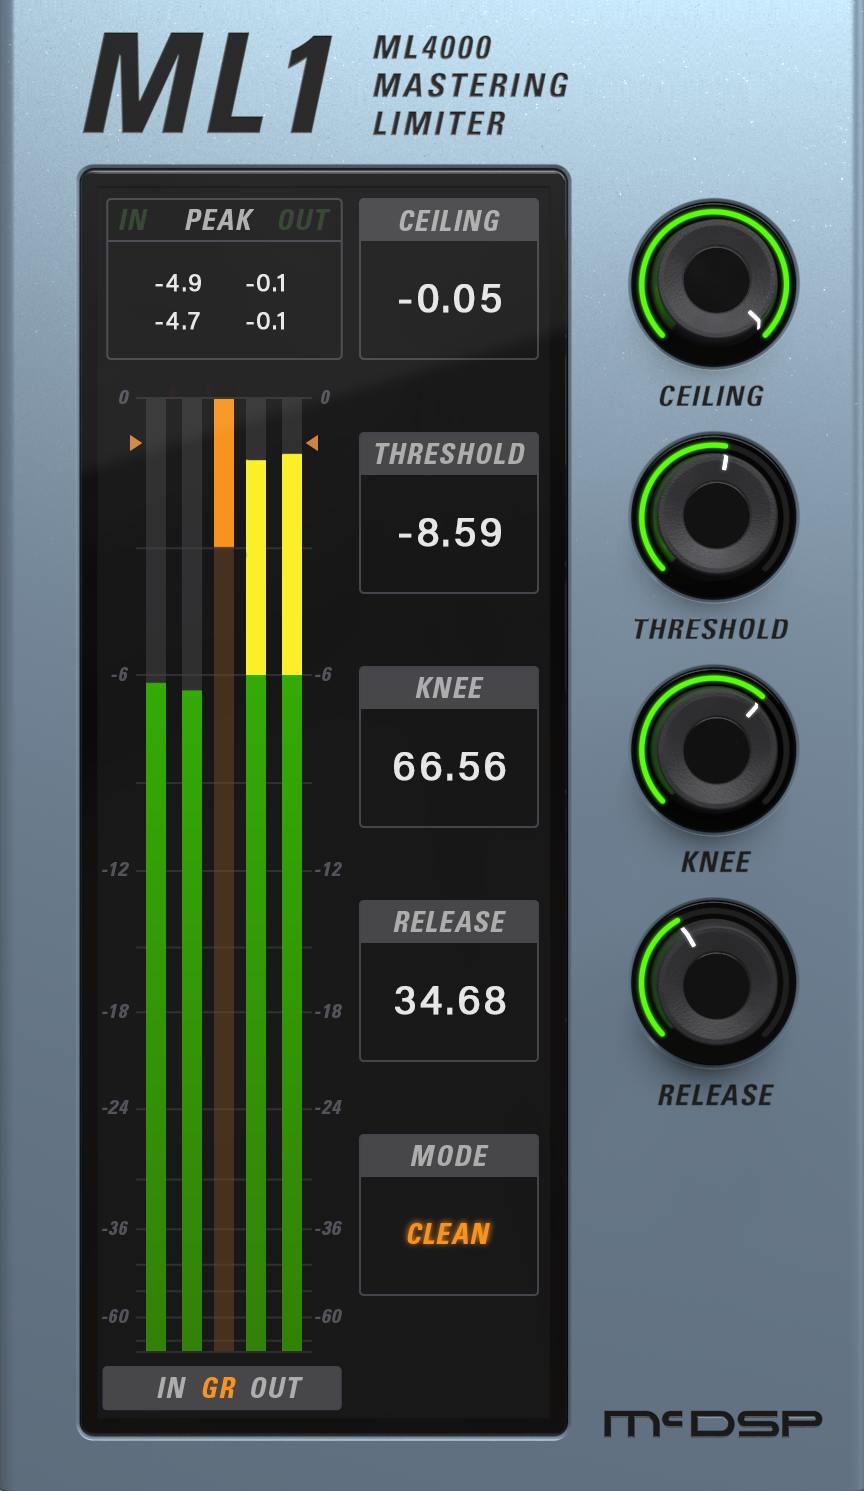
Task: Select the PEAK readout header
Action: pos(222,220)
